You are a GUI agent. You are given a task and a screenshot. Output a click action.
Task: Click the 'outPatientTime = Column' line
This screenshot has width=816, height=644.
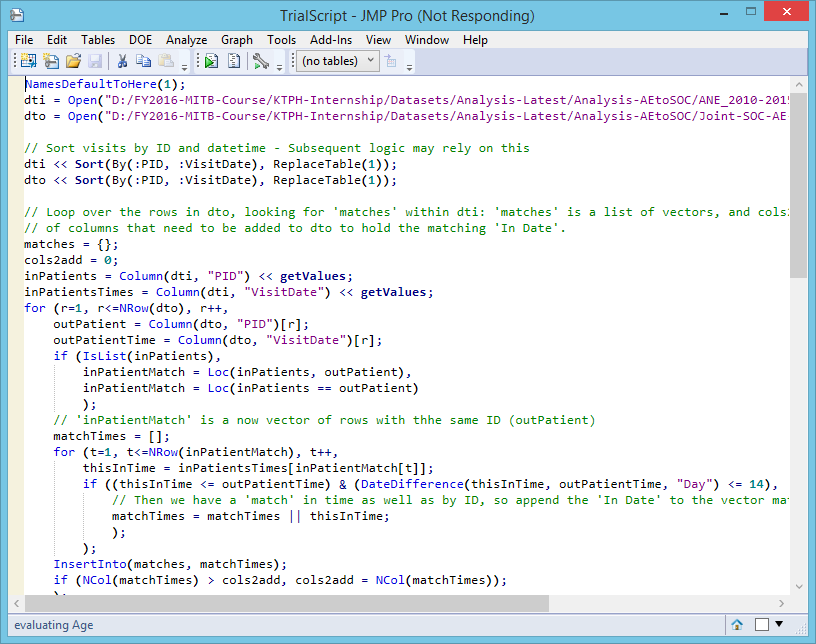(x=218, y=340)
